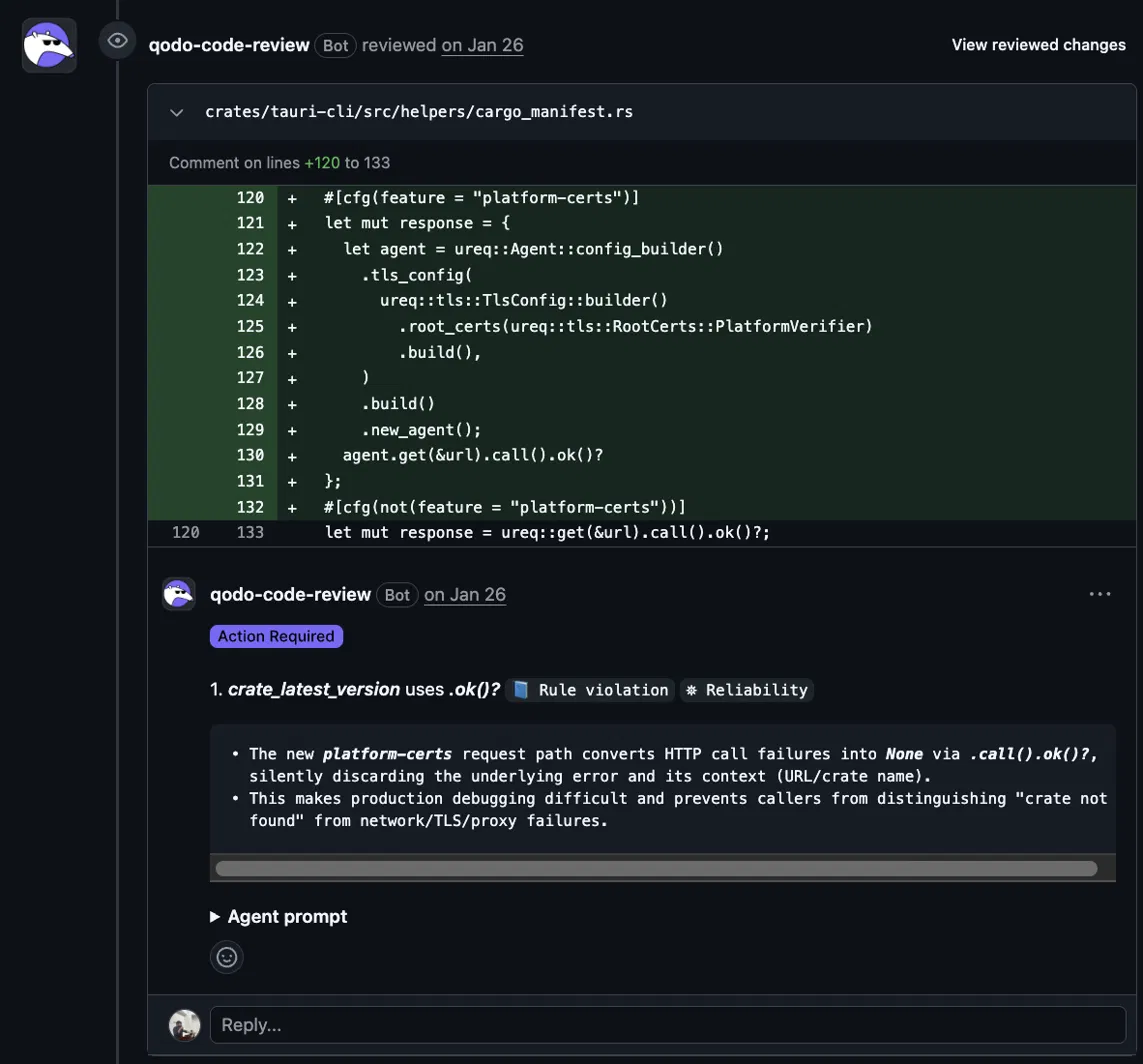Click the horizontal scrollbar under comment text
The image size is (1143, 1064).
pyautogui.click(x=656, y=868)
